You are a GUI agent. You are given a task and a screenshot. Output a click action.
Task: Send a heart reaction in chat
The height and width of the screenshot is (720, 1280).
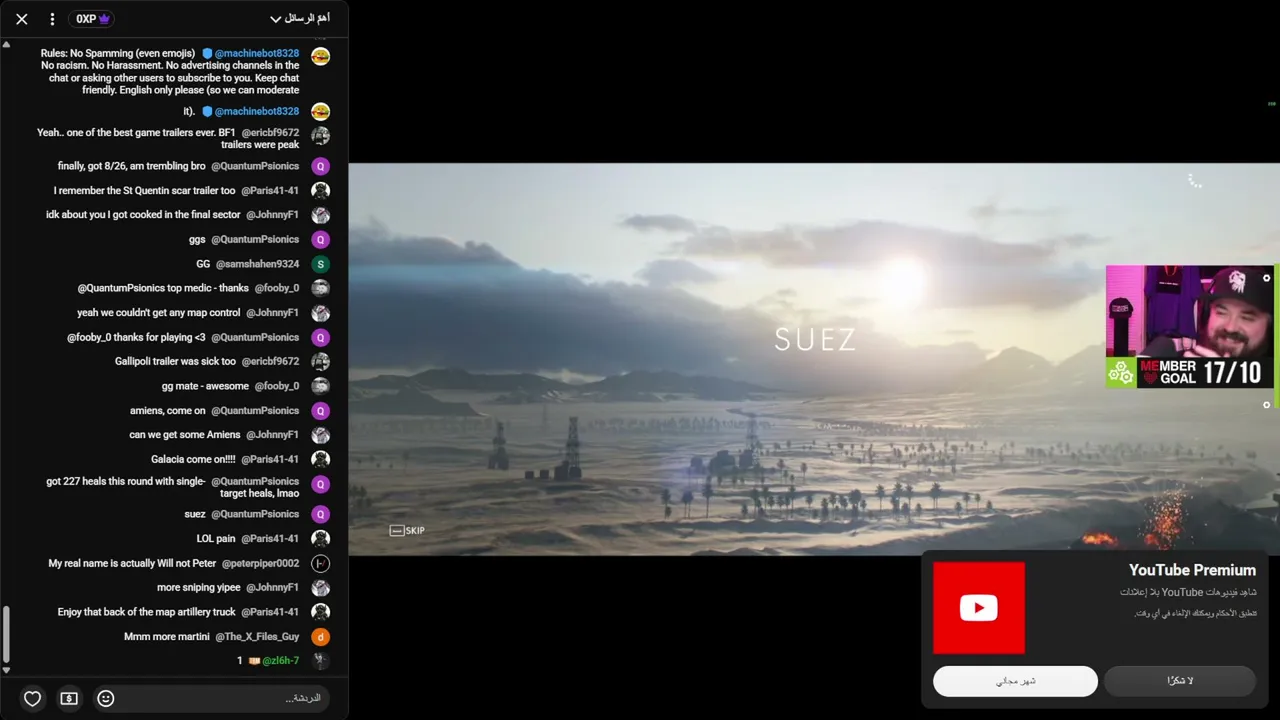click(32, 698)
